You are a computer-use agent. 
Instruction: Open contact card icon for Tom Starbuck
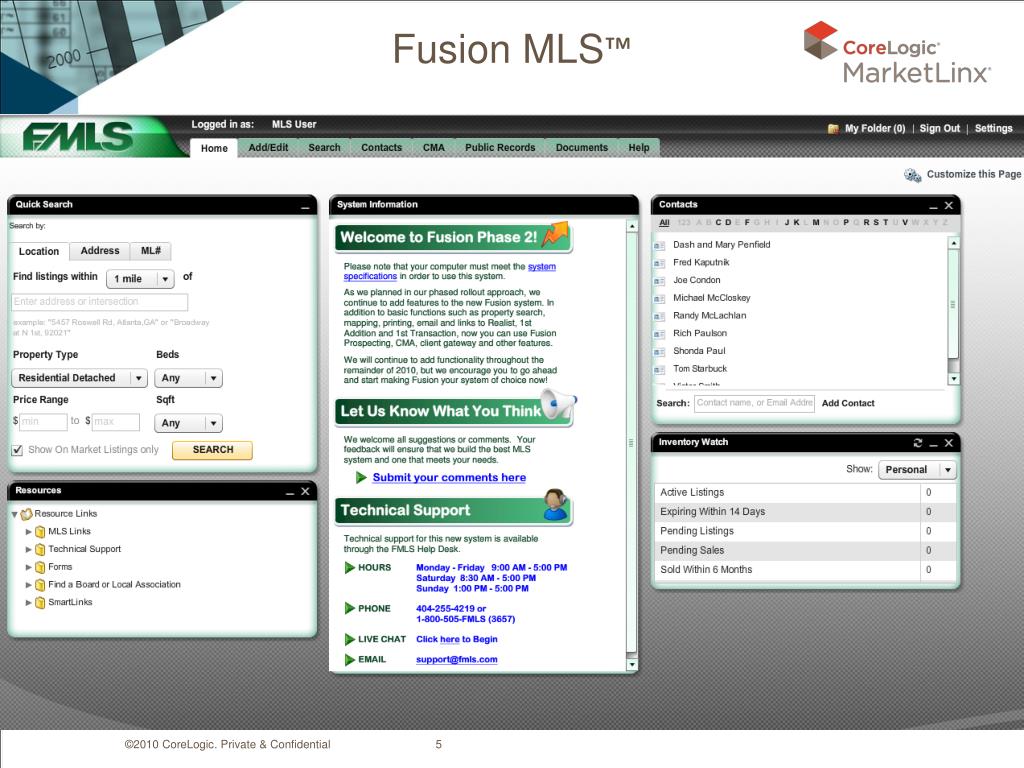660,370
